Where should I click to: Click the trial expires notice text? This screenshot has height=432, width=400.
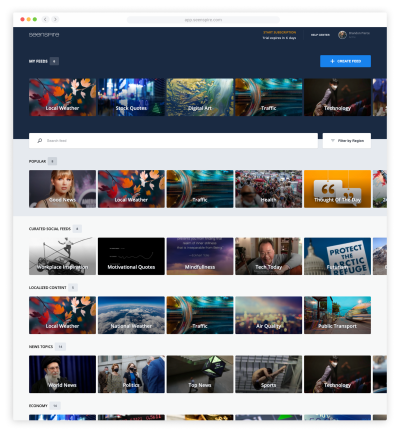[279, 38]
